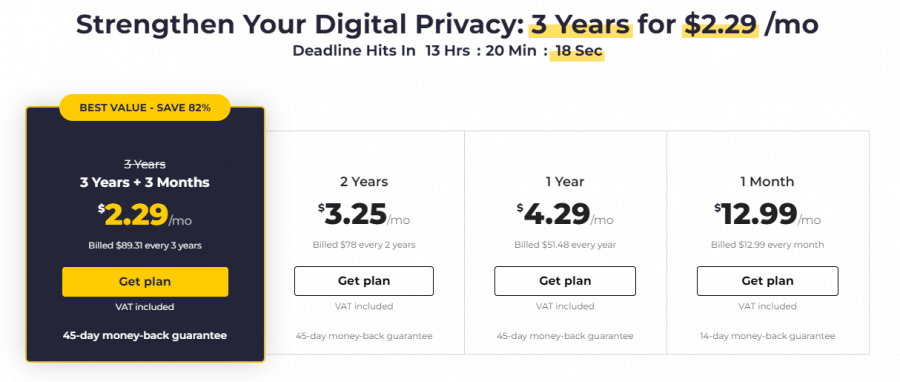Select the $2.29/mo price text
The width and height of the screenshot is (900, 382).
click(x=145, y=215)
